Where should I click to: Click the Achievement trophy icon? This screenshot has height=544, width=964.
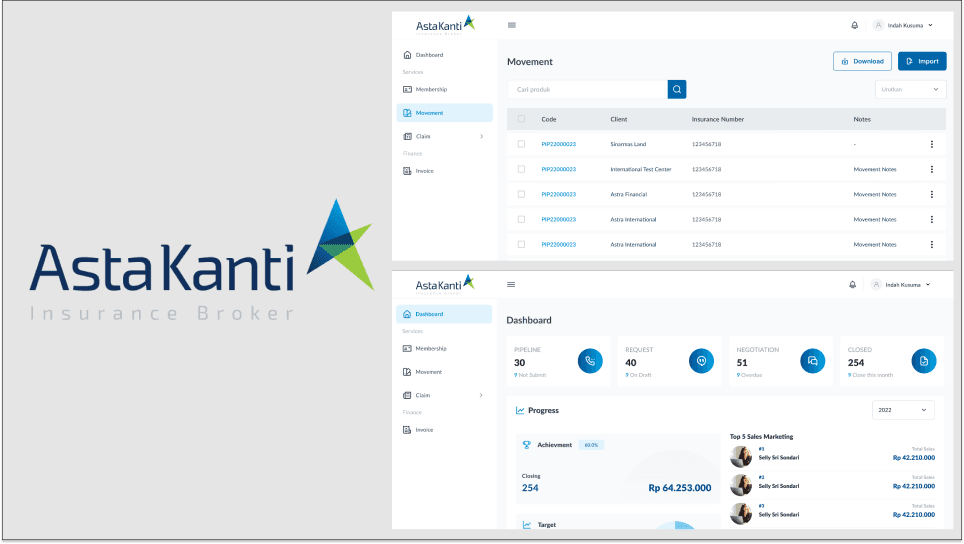[x=527, y=444]
